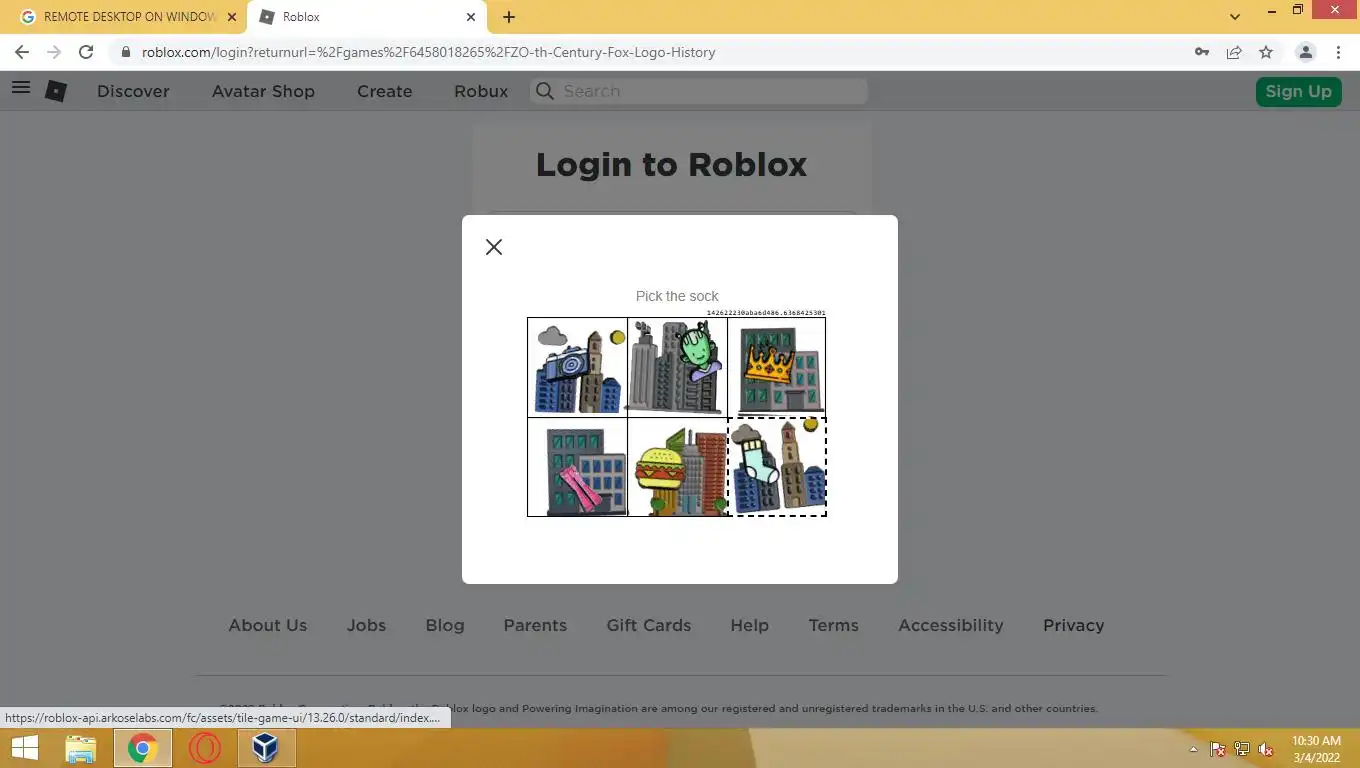The width and height of the screenshot is (1360, 768).
Task: Pick the green alien tile in the captcha
Action: point(677,367)
